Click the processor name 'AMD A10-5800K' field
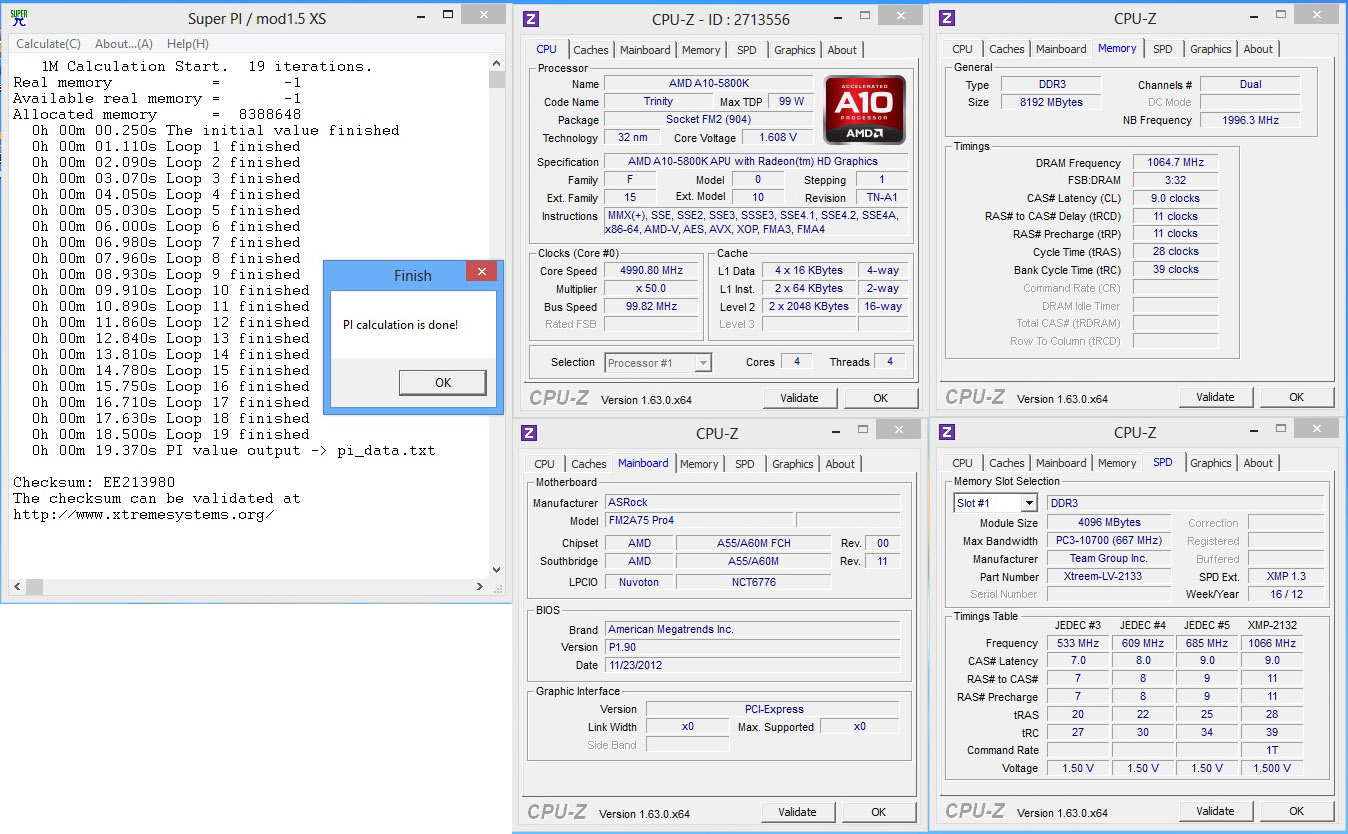The height and width of the screenshot is (834, 1348). click(x=709, y=83)
